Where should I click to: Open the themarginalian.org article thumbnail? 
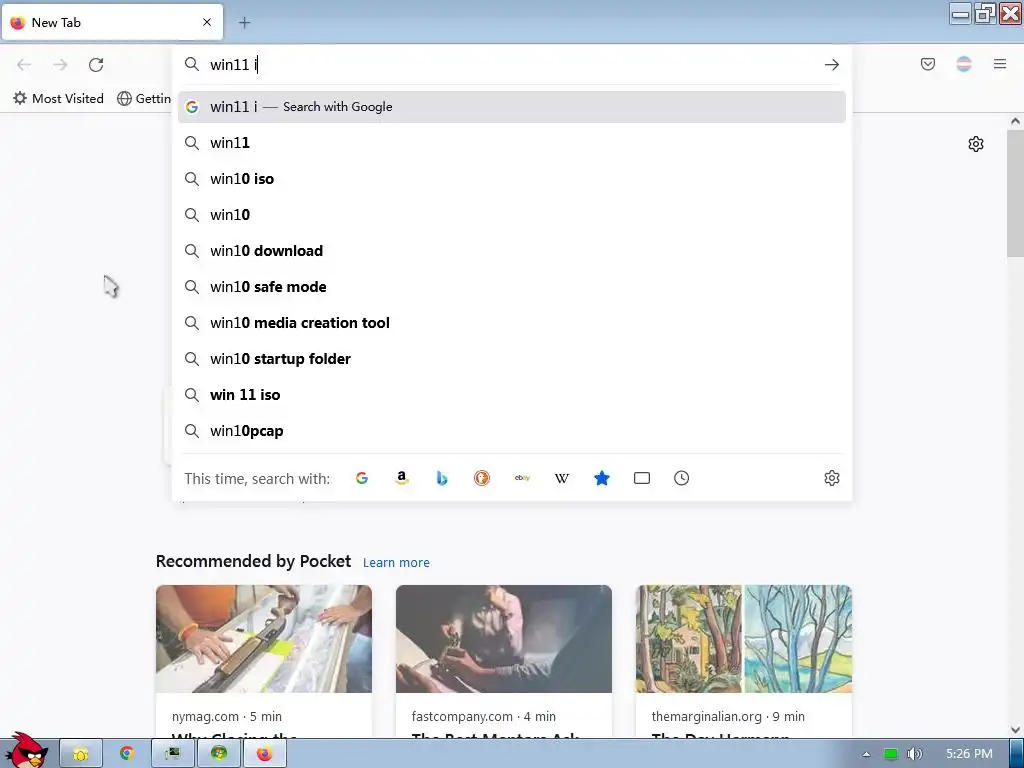pos(744,639)
